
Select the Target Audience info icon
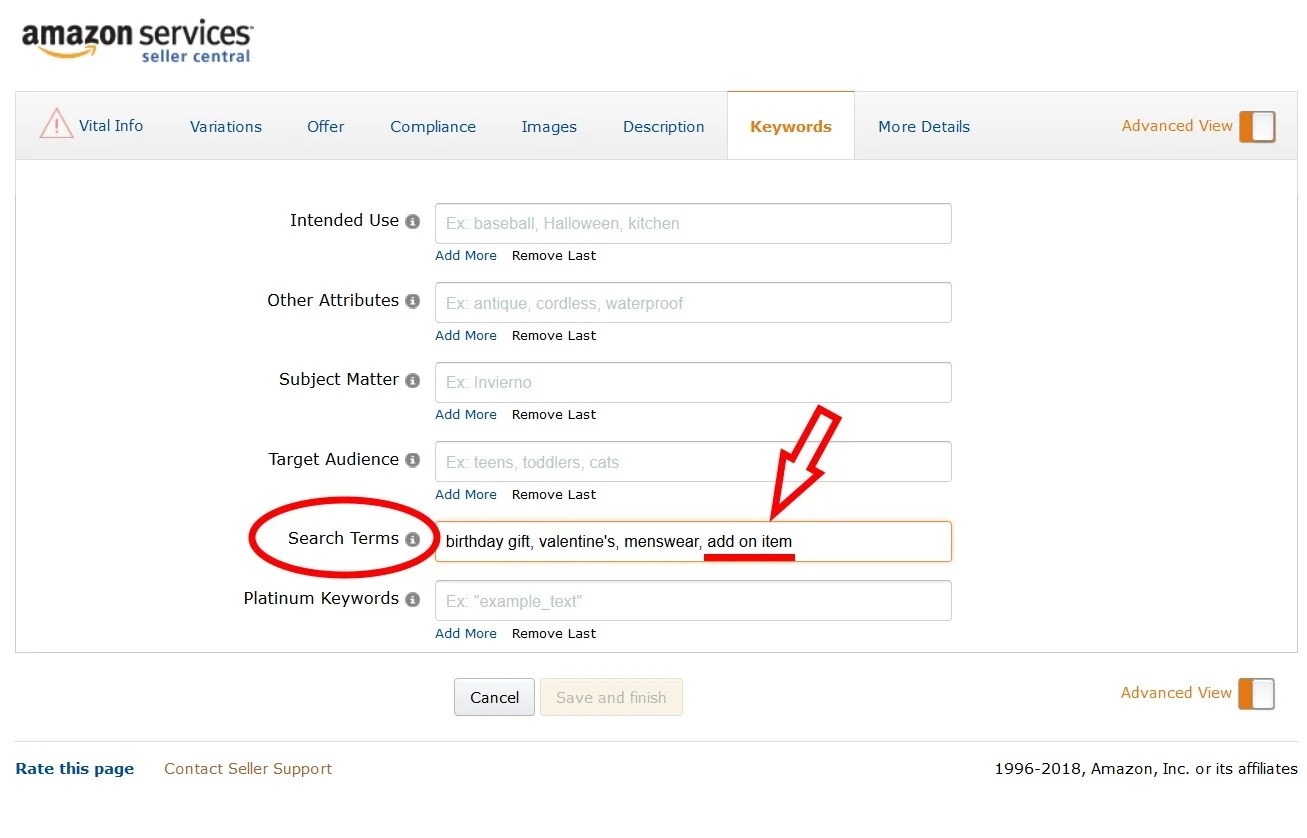412,460
